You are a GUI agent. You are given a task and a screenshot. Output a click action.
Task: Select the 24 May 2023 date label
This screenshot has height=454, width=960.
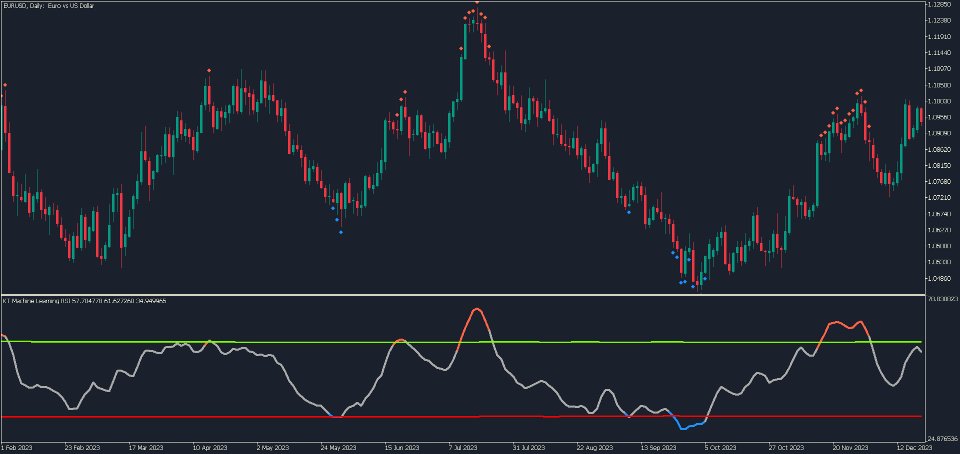pos(339,447)
